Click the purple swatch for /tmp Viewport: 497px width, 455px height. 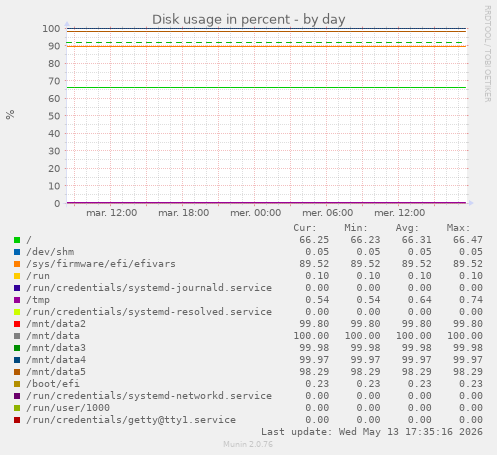17,300
